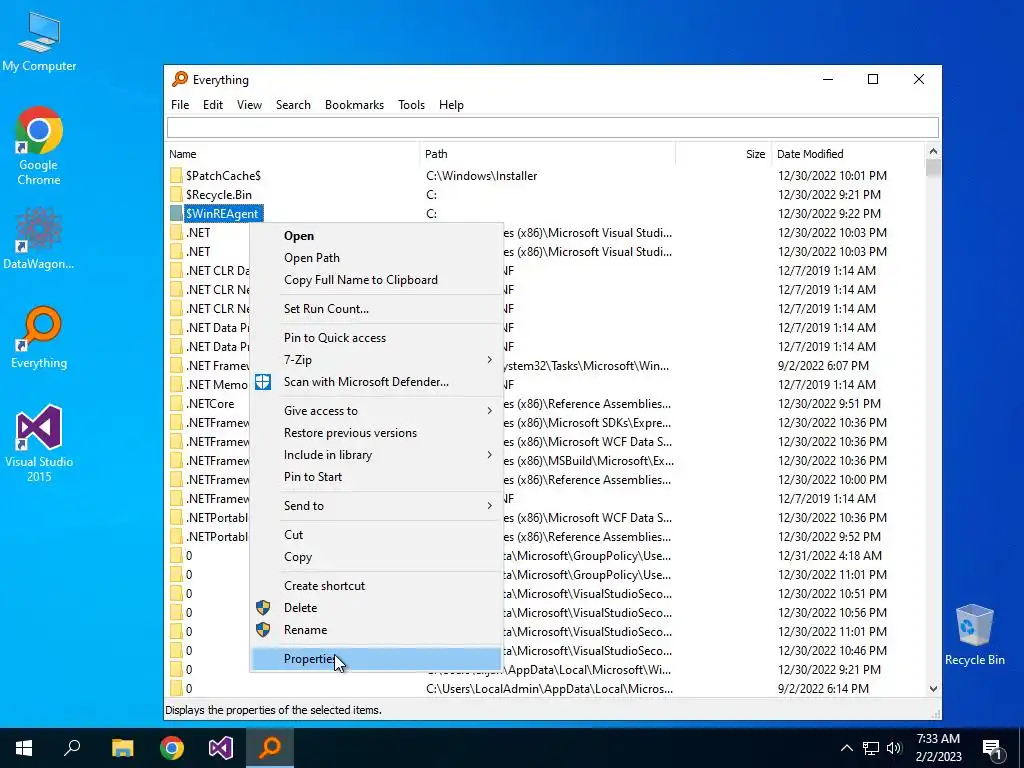Expand the Send to submenu
This screenshot has height=768, width=1024.
376,506
